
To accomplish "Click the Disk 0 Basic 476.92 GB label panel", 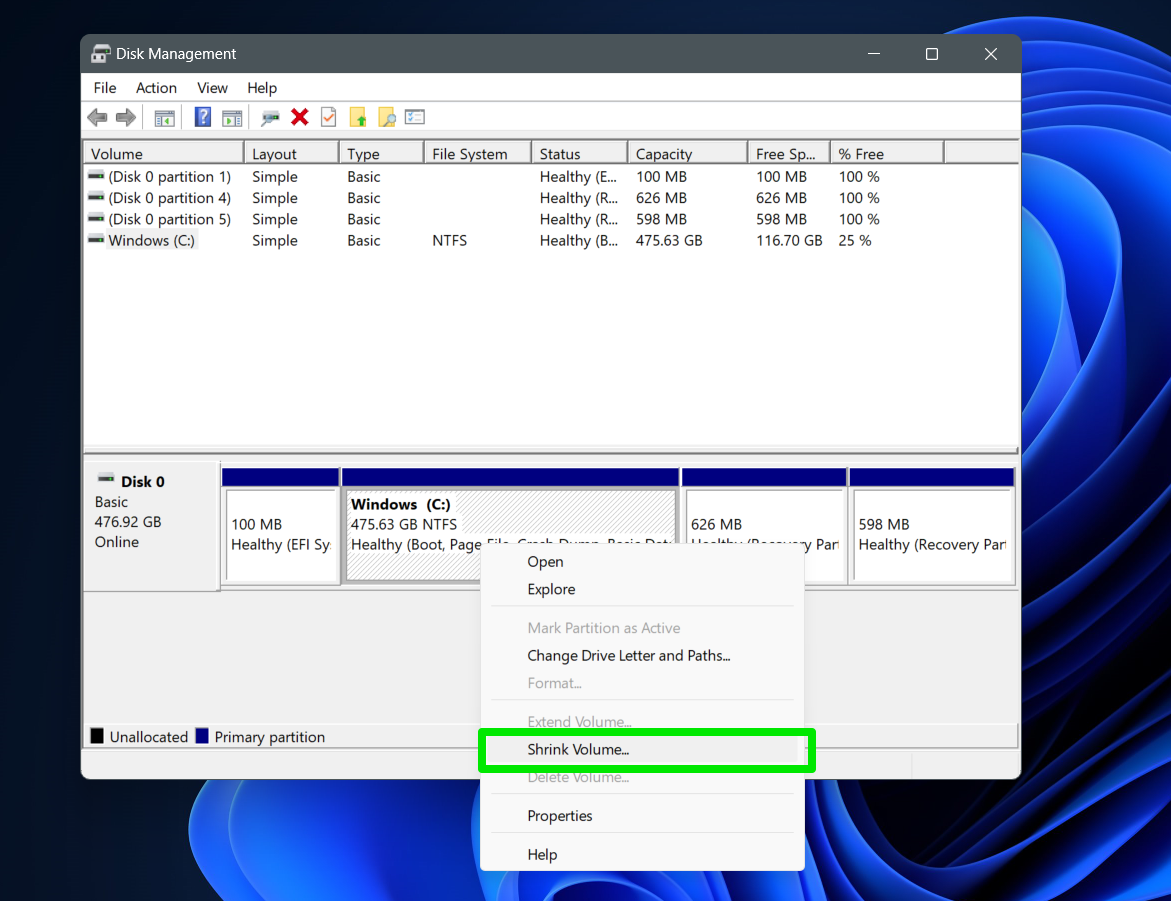I will (x=152, y=526).
